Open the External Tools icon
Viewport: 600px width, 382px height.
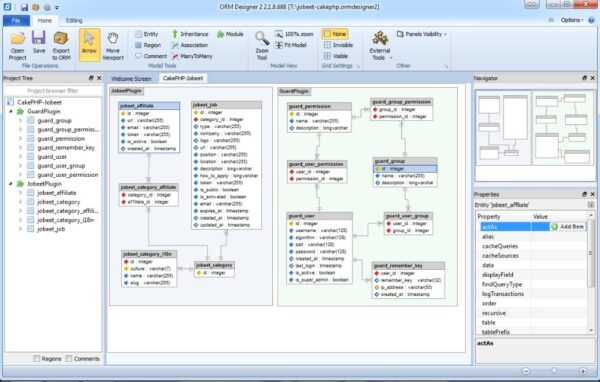[x=380, y=38]
